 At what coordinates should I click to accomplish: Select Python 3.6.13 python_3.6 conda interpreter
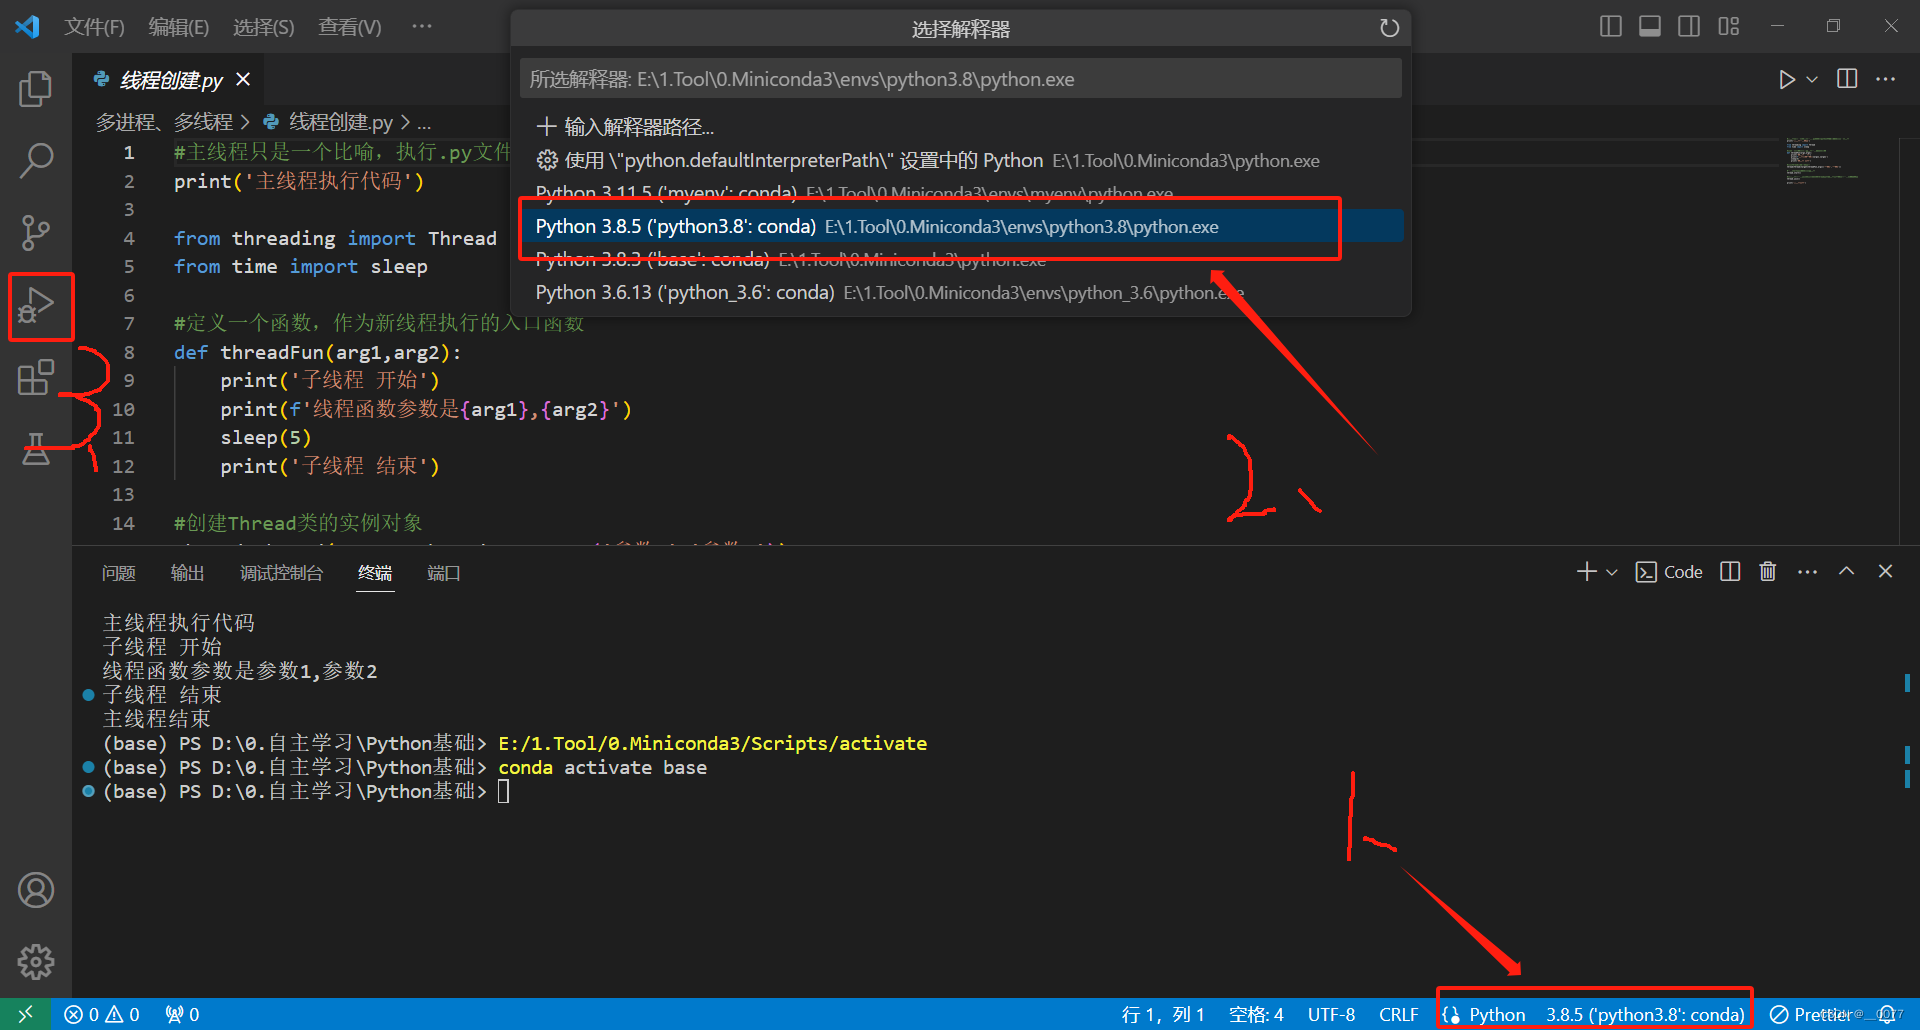(x=960, y=292)
